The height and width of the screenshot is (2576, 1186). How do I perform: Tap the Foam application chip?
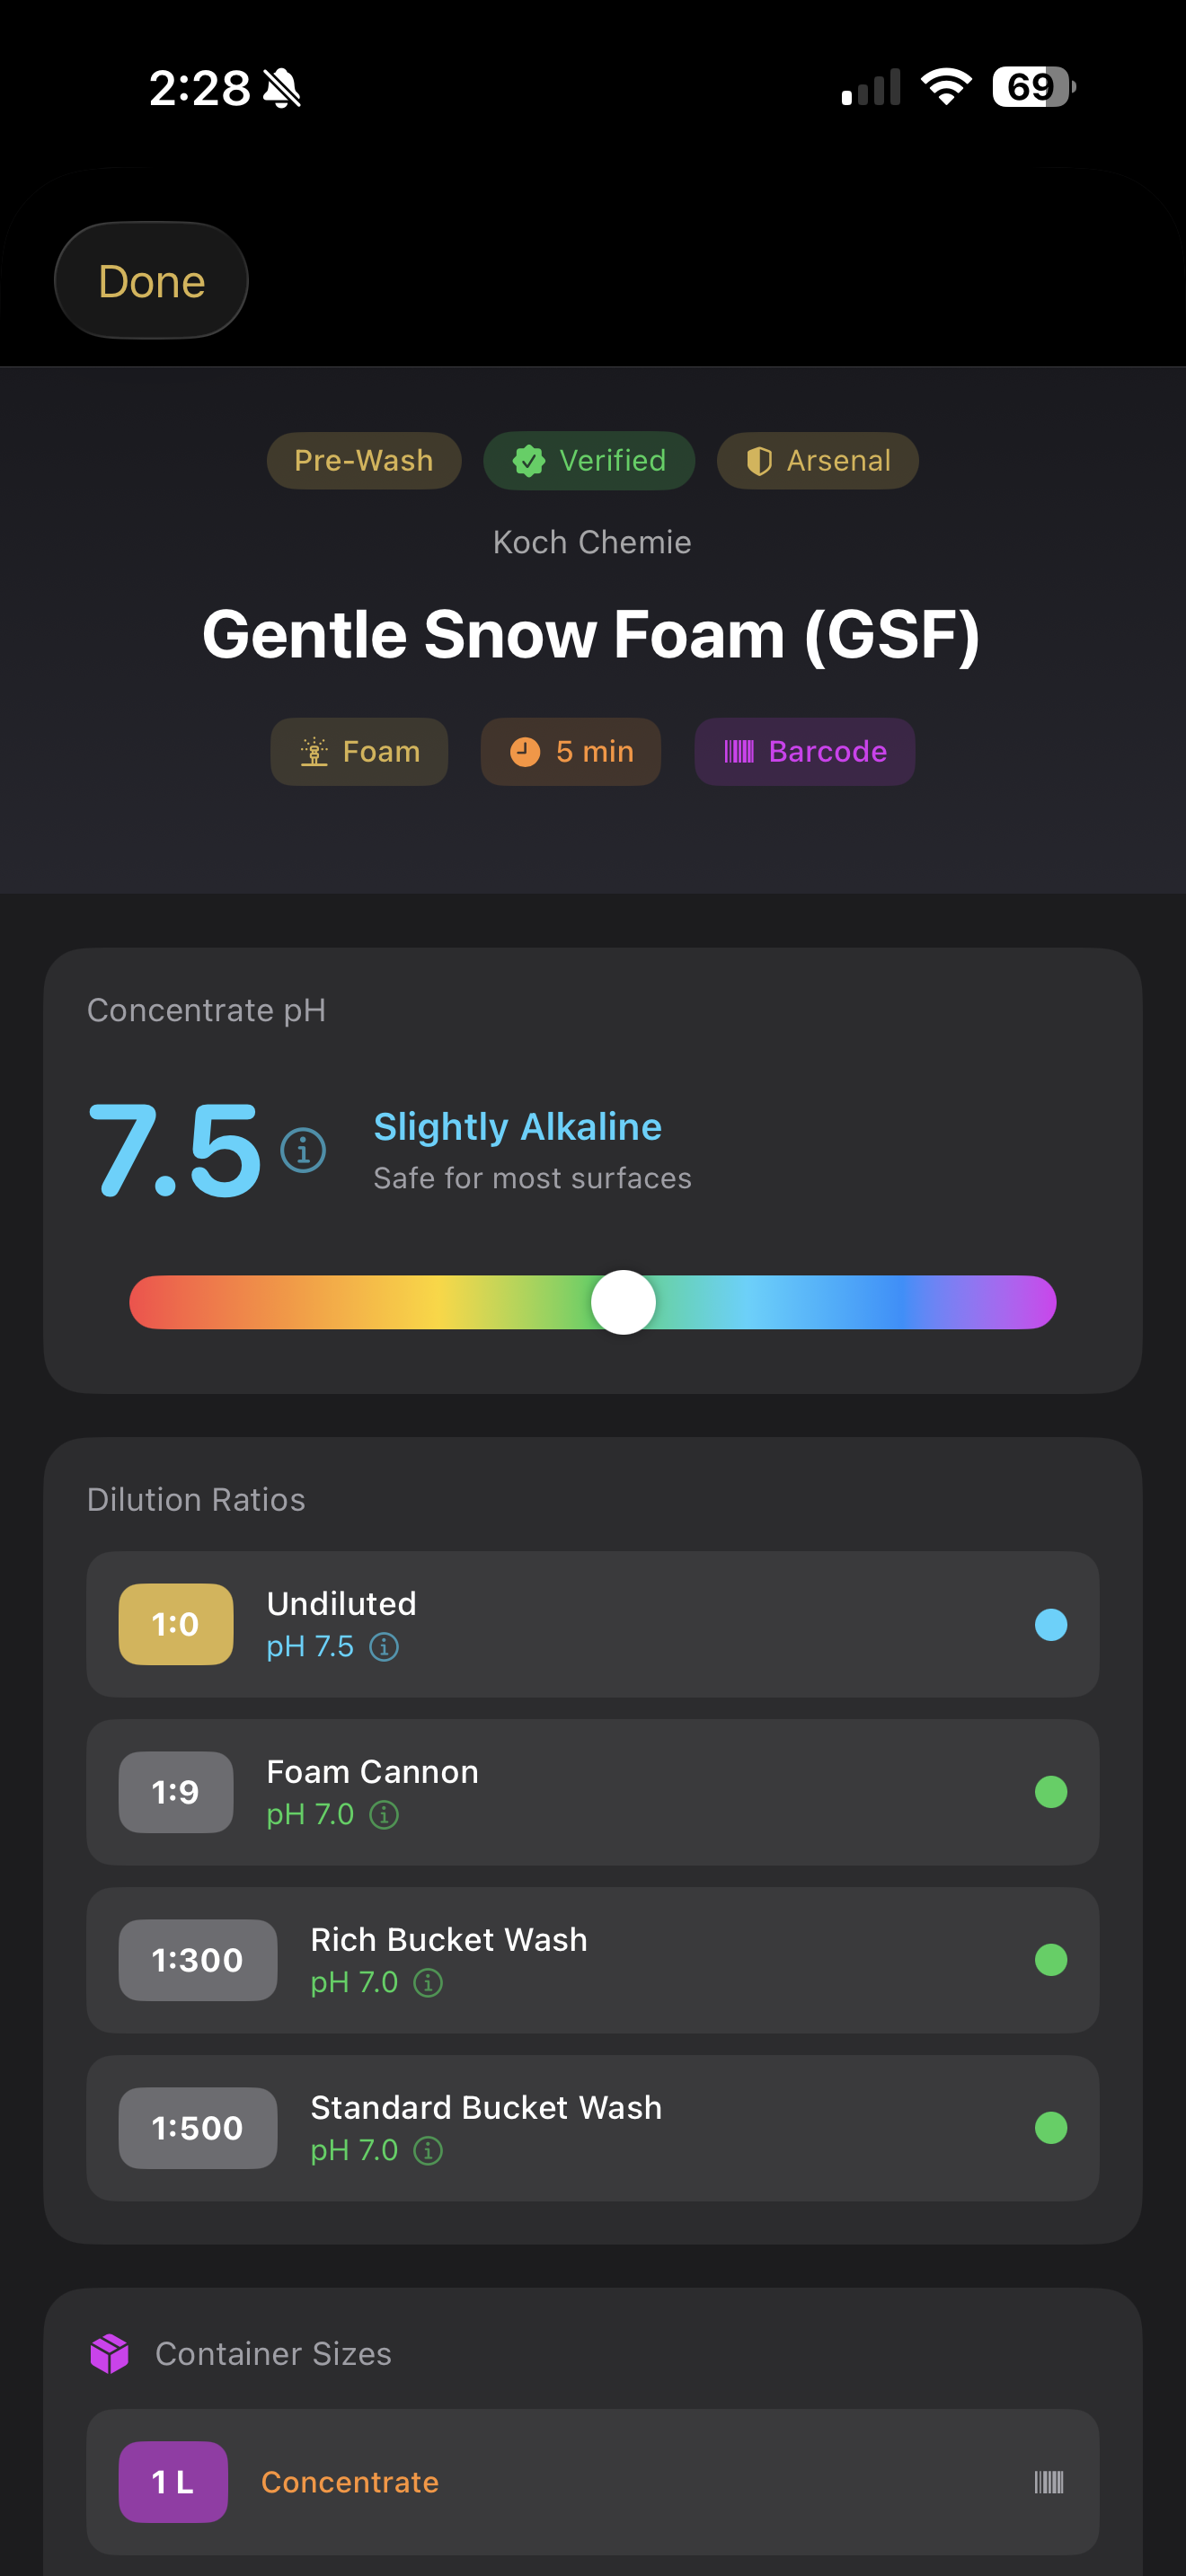click(359, 751)
